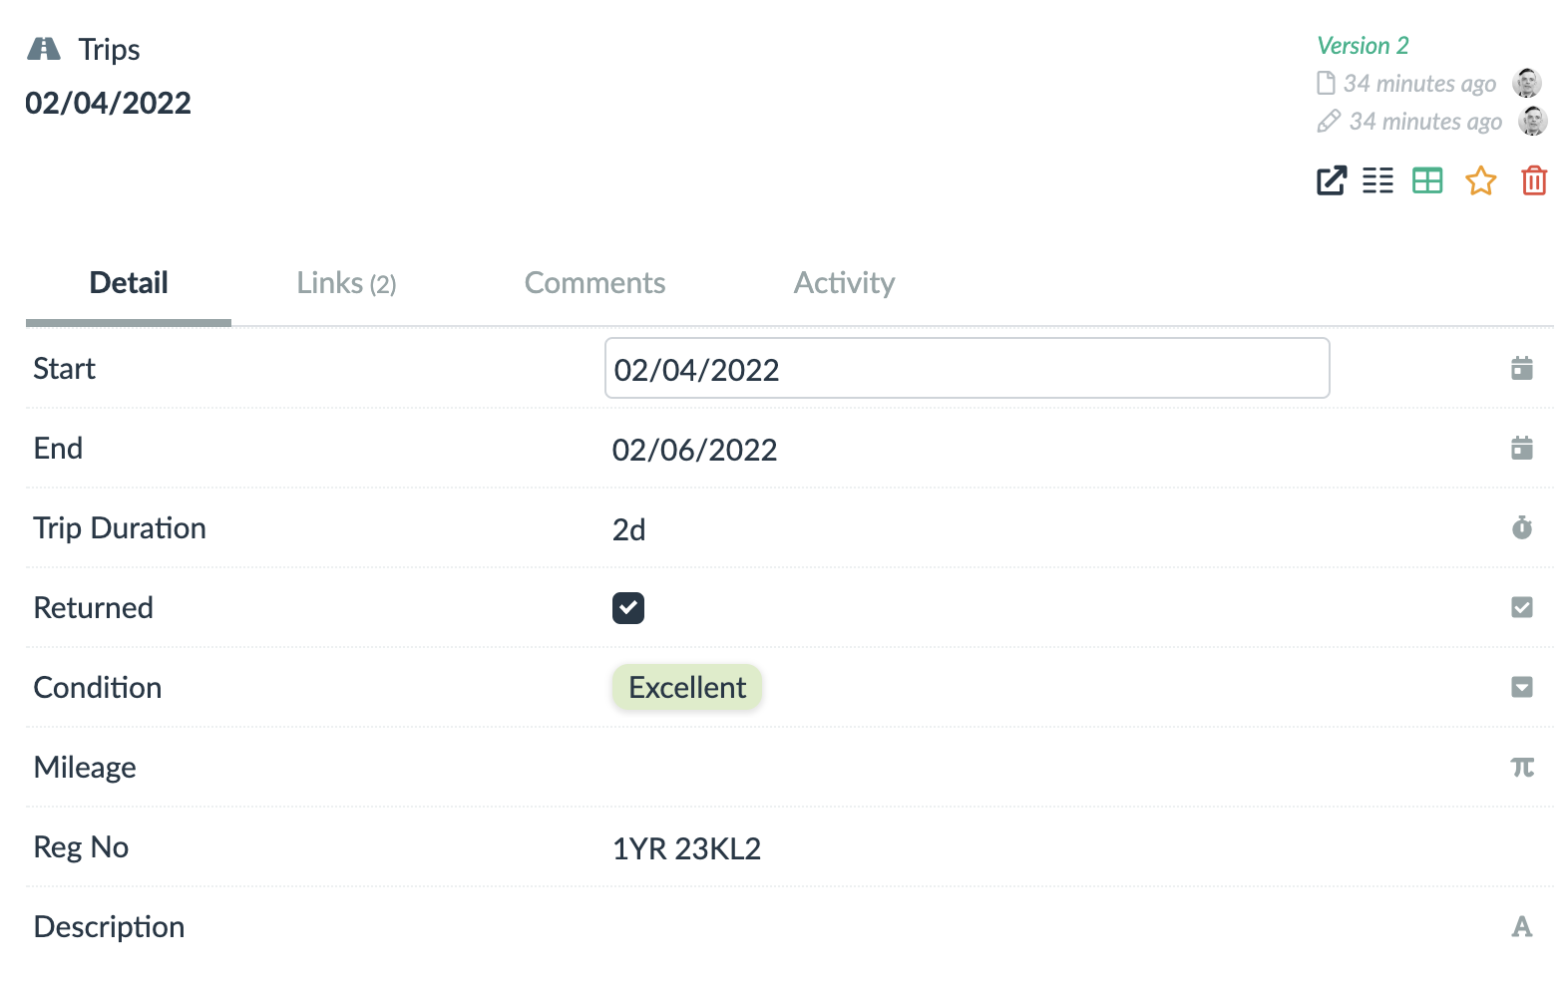The height and width of the screenshot is (987, 1568).
Task: Click the open in new window icon
Action: 1331,181
